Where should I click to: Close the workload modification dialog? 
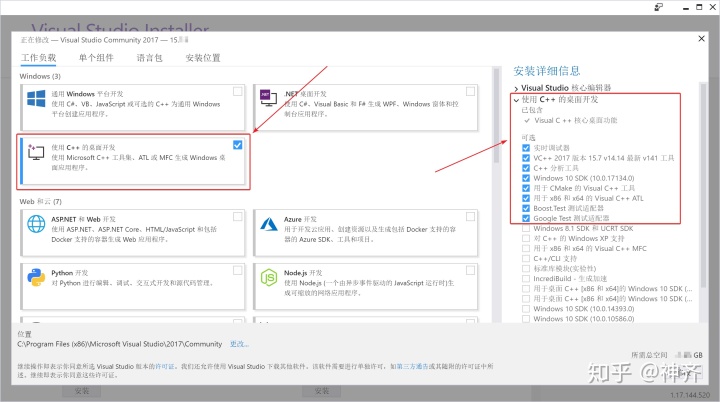pyautogui.click(x=701, y=39)
